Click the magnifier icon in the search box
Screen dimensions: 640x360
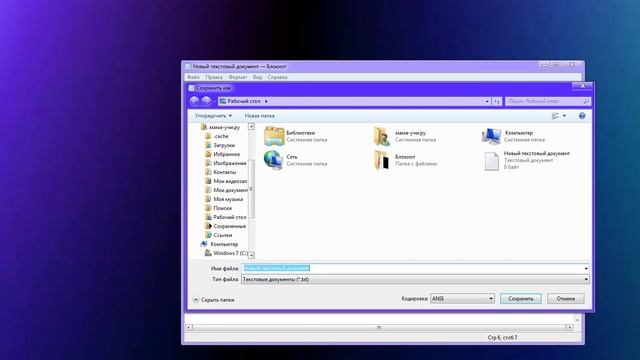586,101
